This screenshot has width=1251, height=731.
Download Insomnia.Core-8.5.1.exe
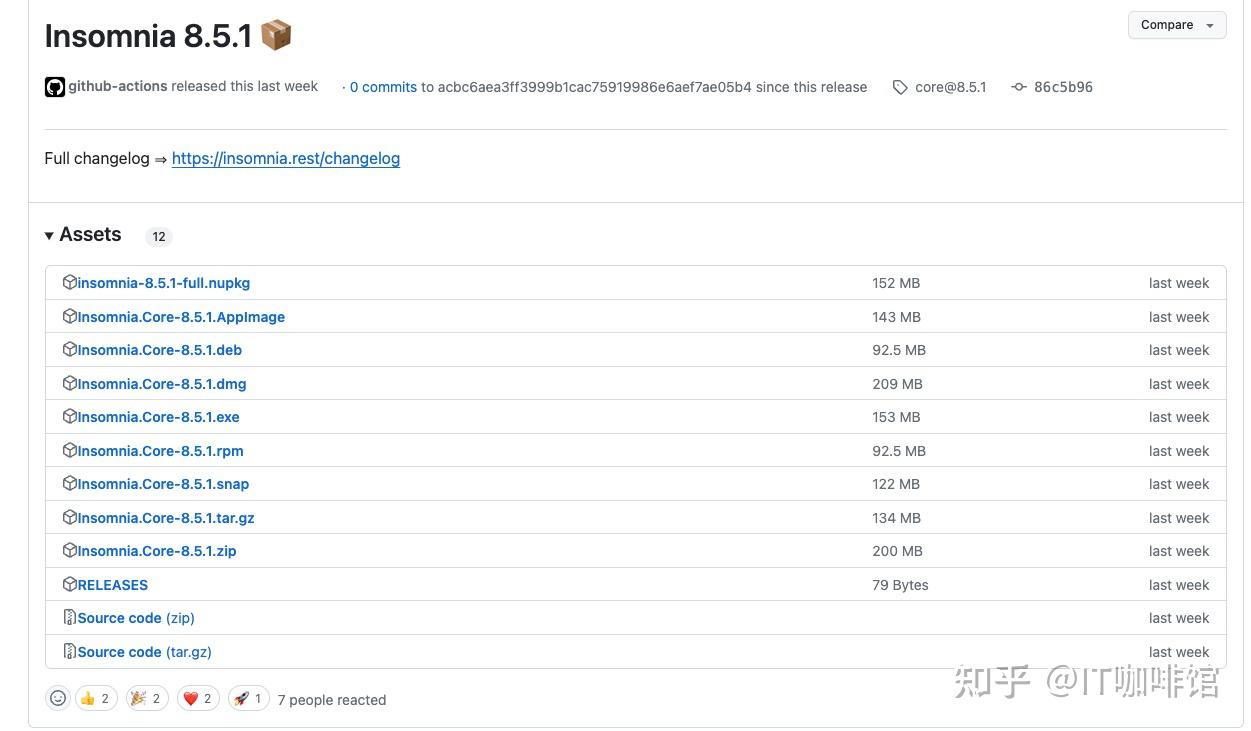[x=158, y=417]
